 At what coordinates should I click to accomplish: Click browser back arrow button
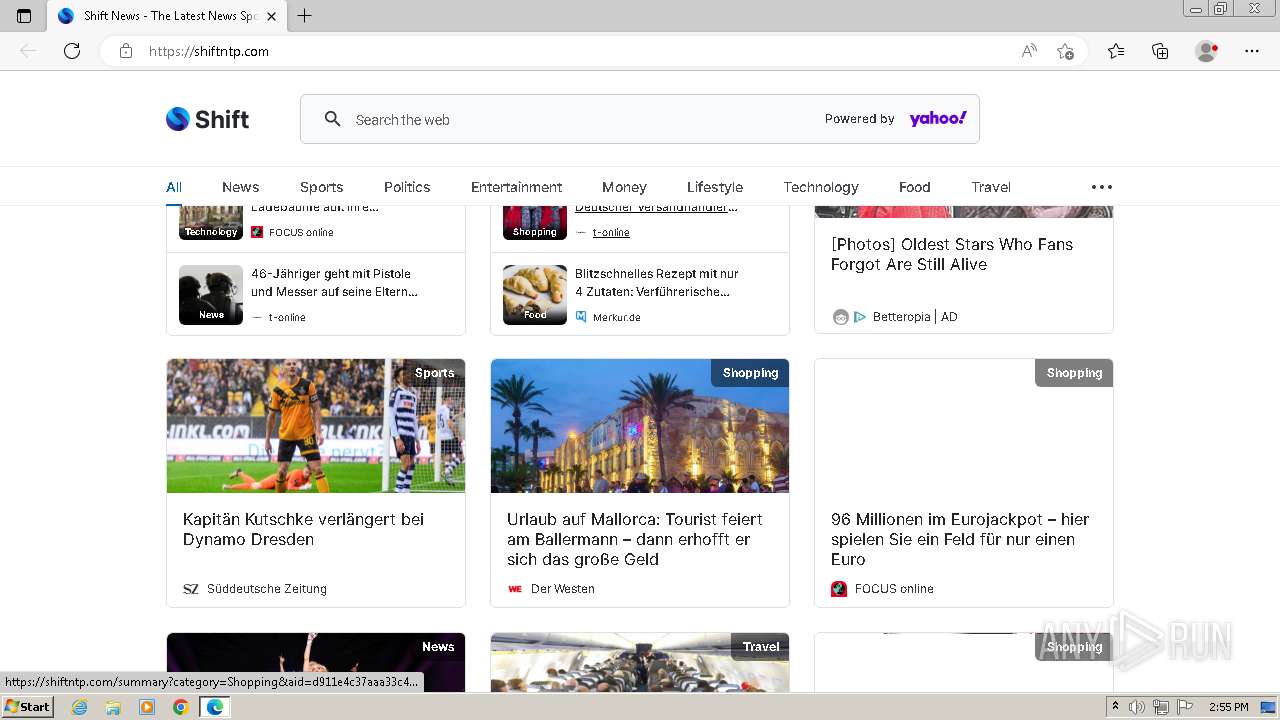click(28, 51)
